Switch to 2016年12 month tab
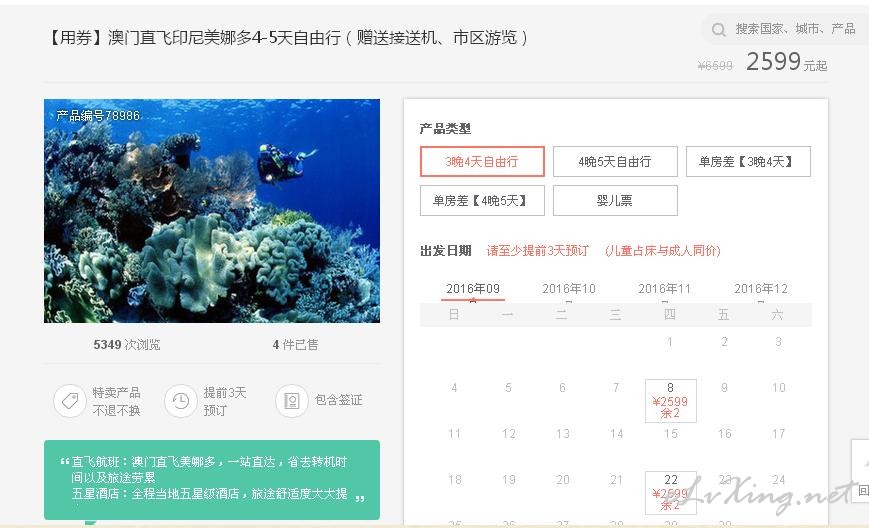 point(761,289)
